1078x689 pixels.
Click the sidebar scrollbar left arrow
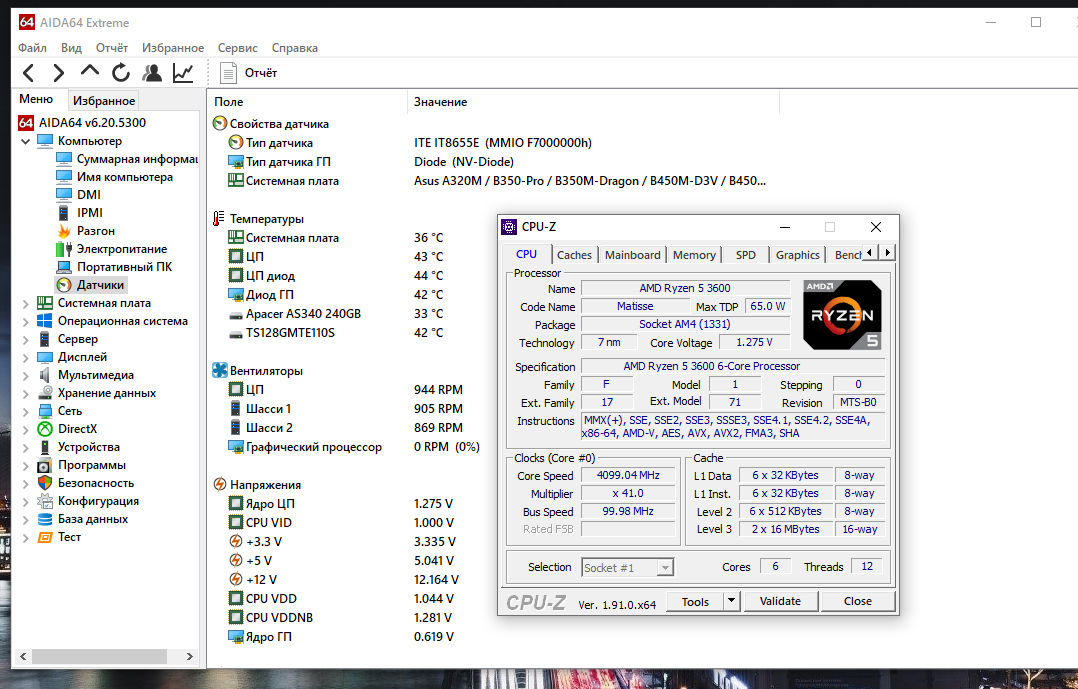pyautogui.click(x=23, y=657)
